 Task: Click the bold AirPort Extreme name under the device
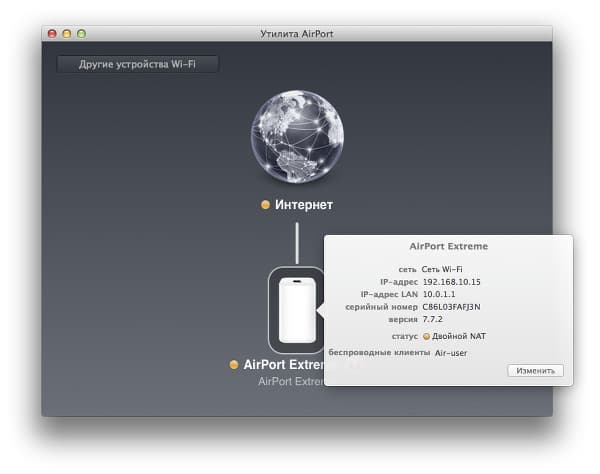(x=284, y=365)
